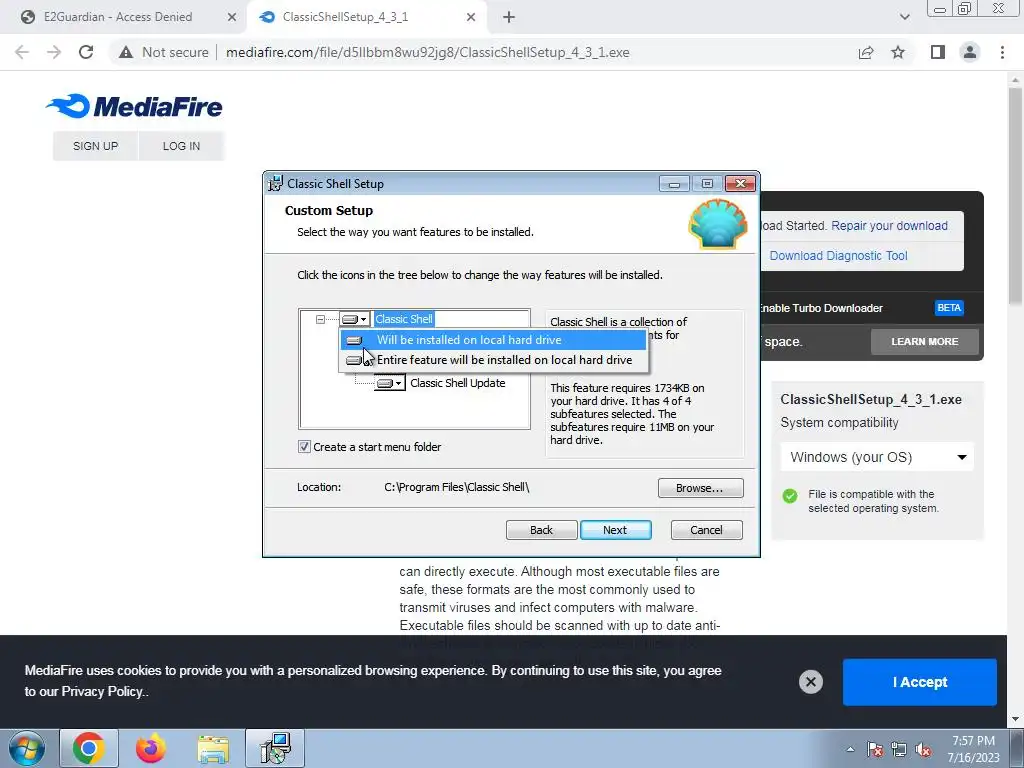Open Windows Start menu orb

27,748
